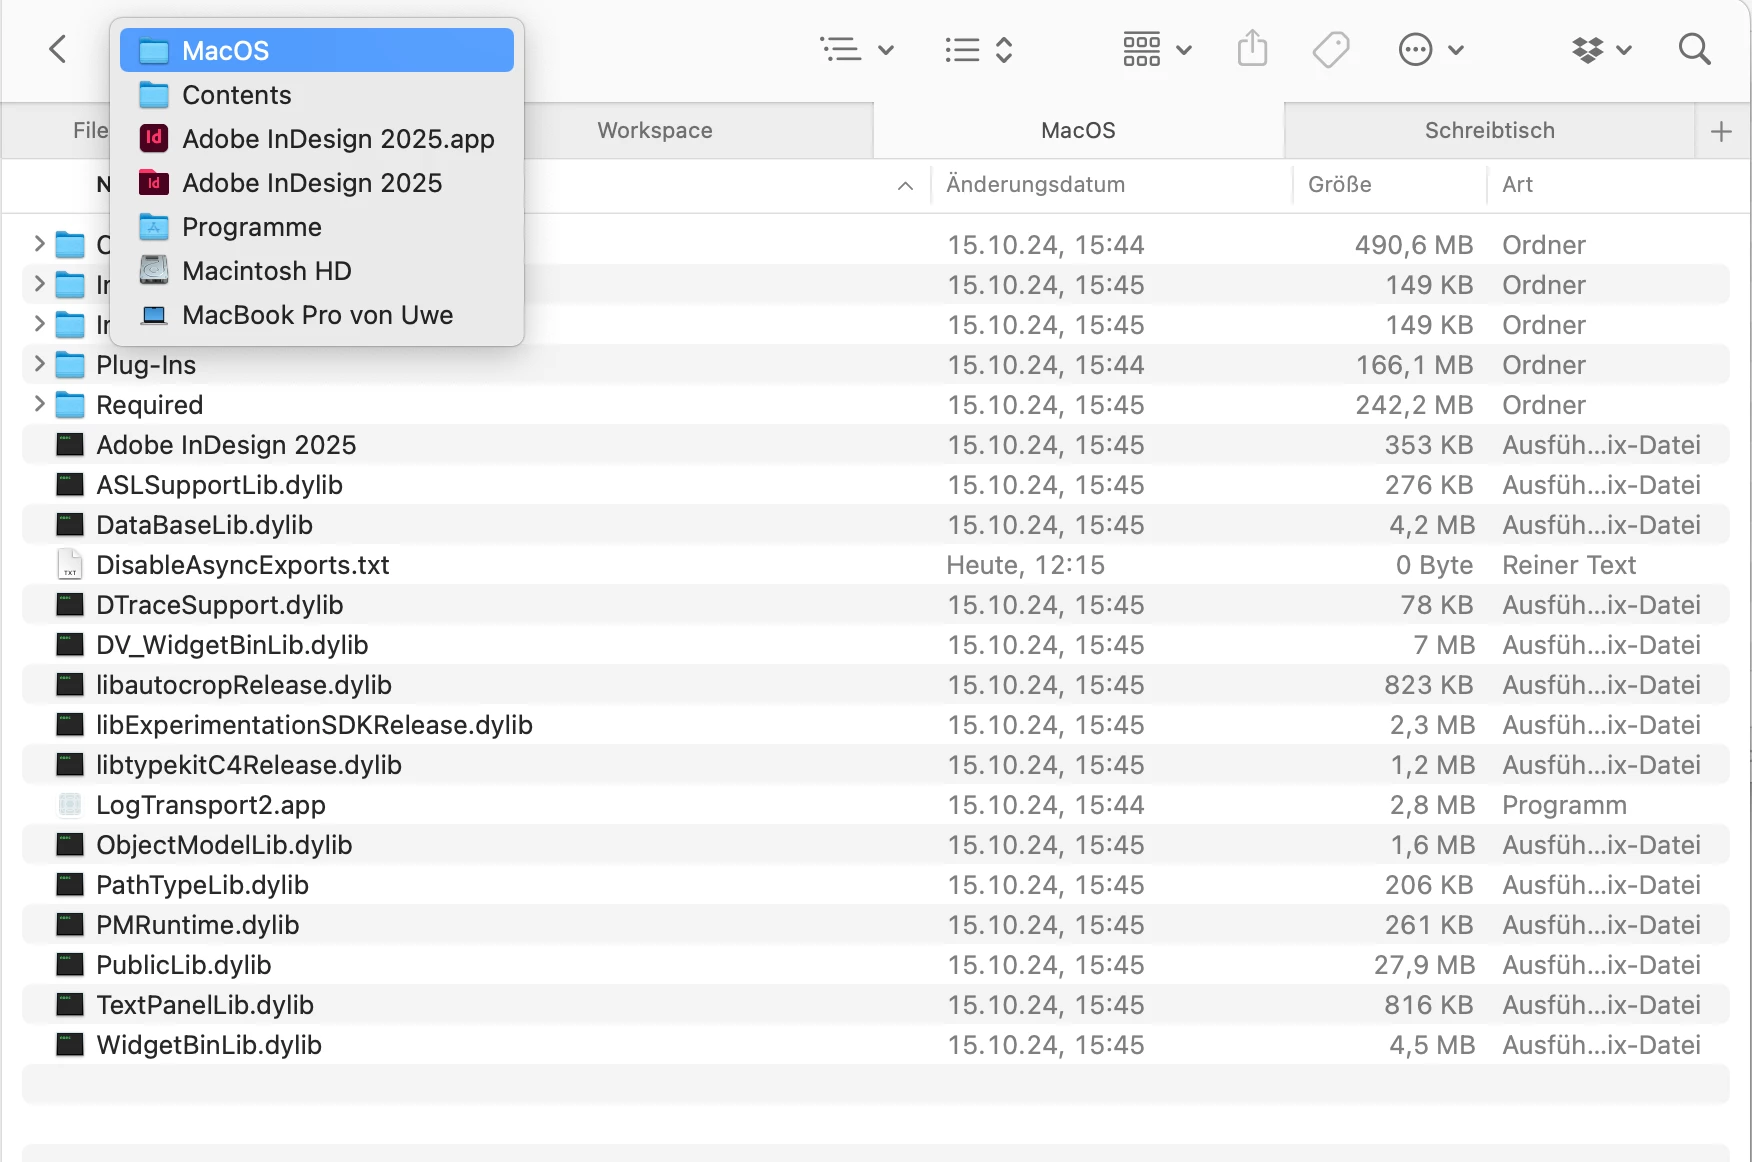Select DataBaseLib.dylib file icon
Image resolution: width=1752 pixels, height=1162 pixels.
(70, 525)
